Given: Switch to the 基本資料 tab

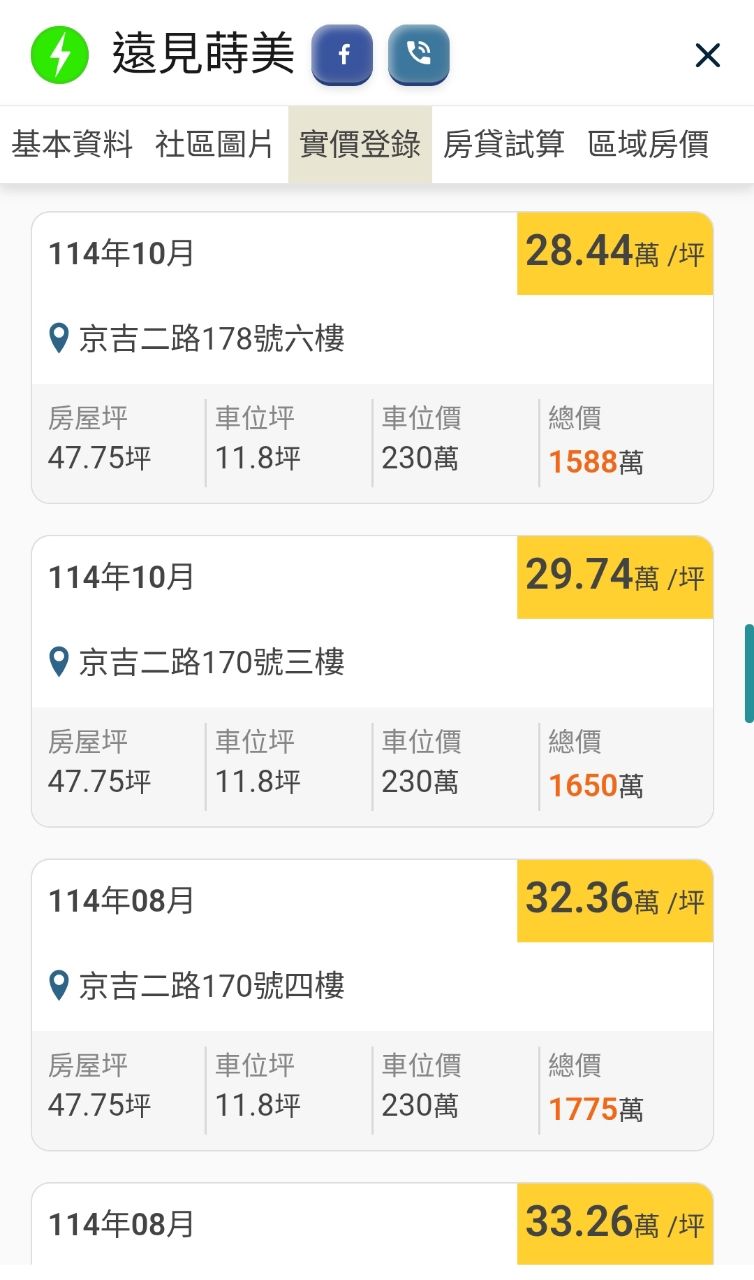Looking at the screenshot, I should (x=72, y=144).
